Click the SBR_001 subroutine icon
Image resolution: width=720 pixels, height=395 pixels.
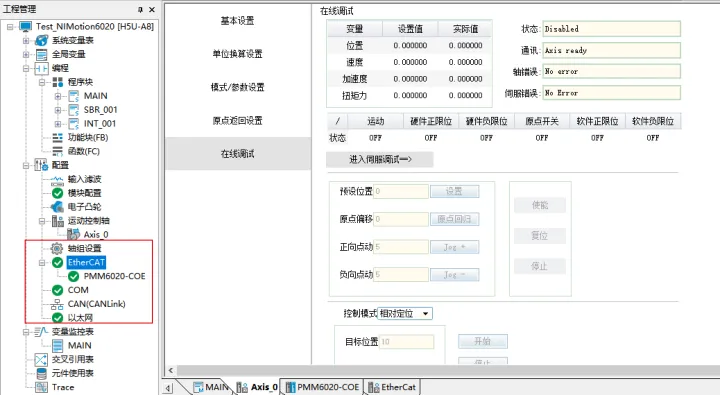(74, 110)
